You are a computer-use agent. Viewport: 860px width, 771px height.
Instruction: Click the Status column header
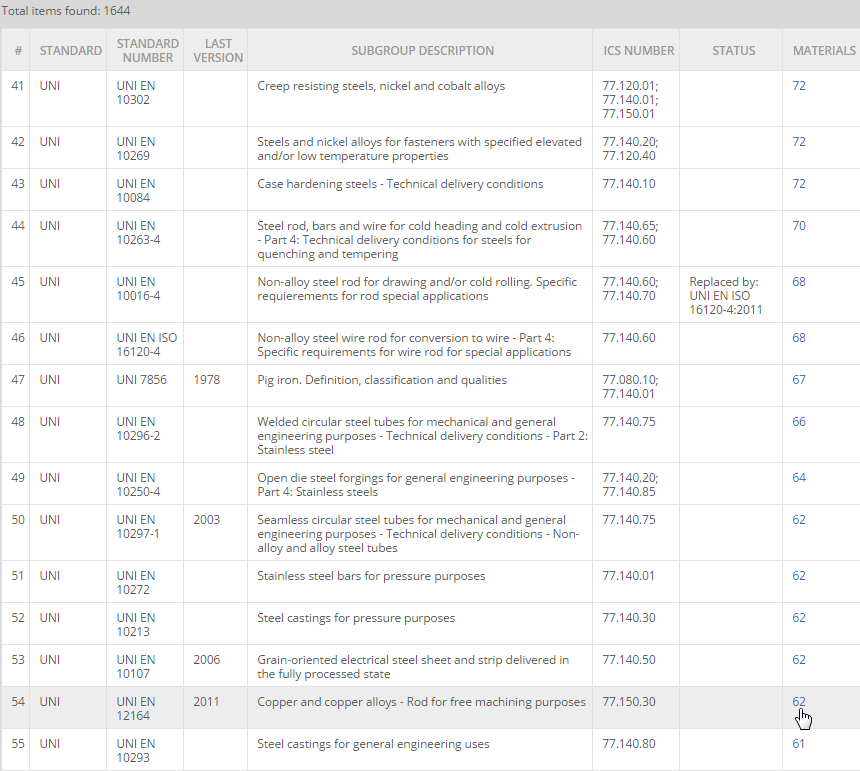point(733,50)
